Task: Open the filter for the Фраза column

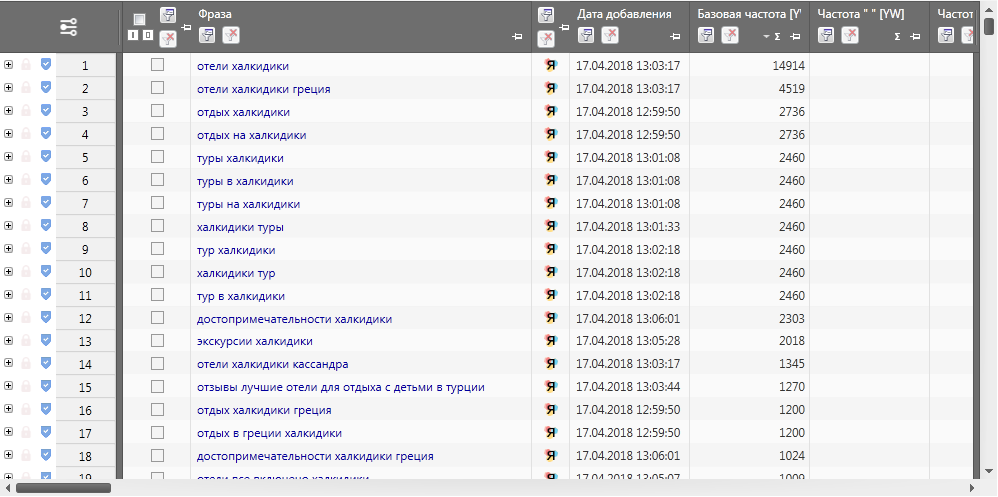Action: [x=207, y=36]
